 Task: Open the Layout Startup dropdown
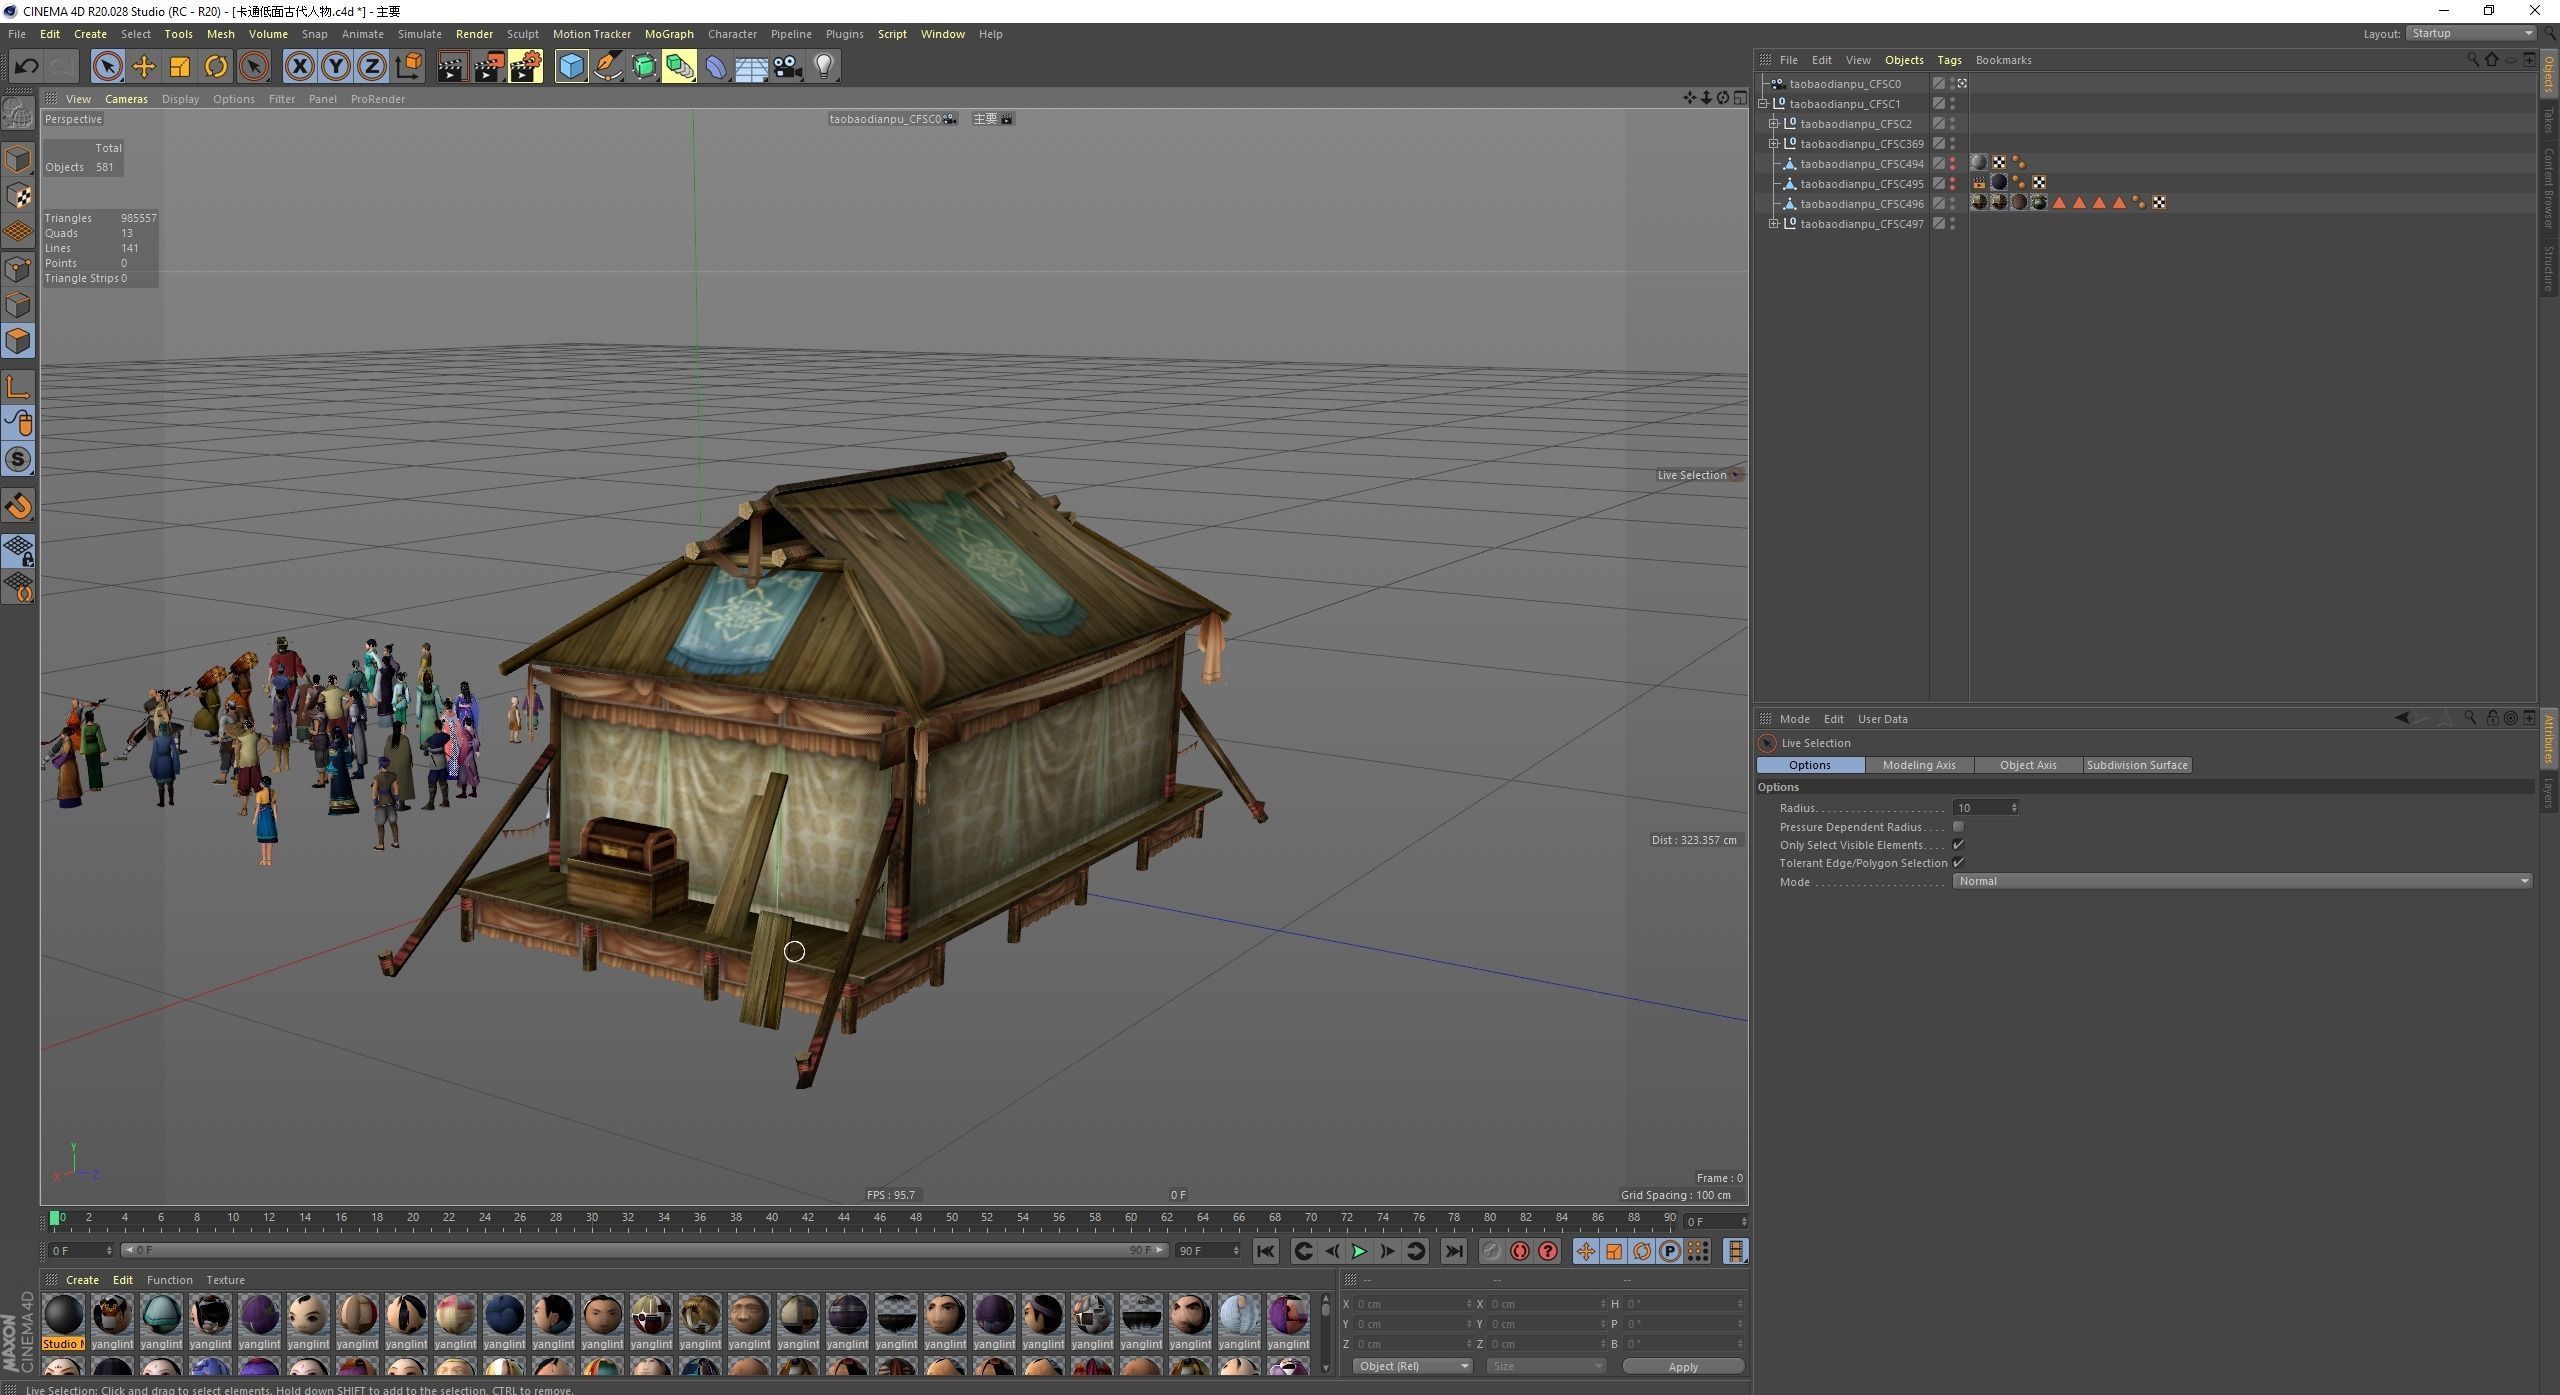(2470, 33)
